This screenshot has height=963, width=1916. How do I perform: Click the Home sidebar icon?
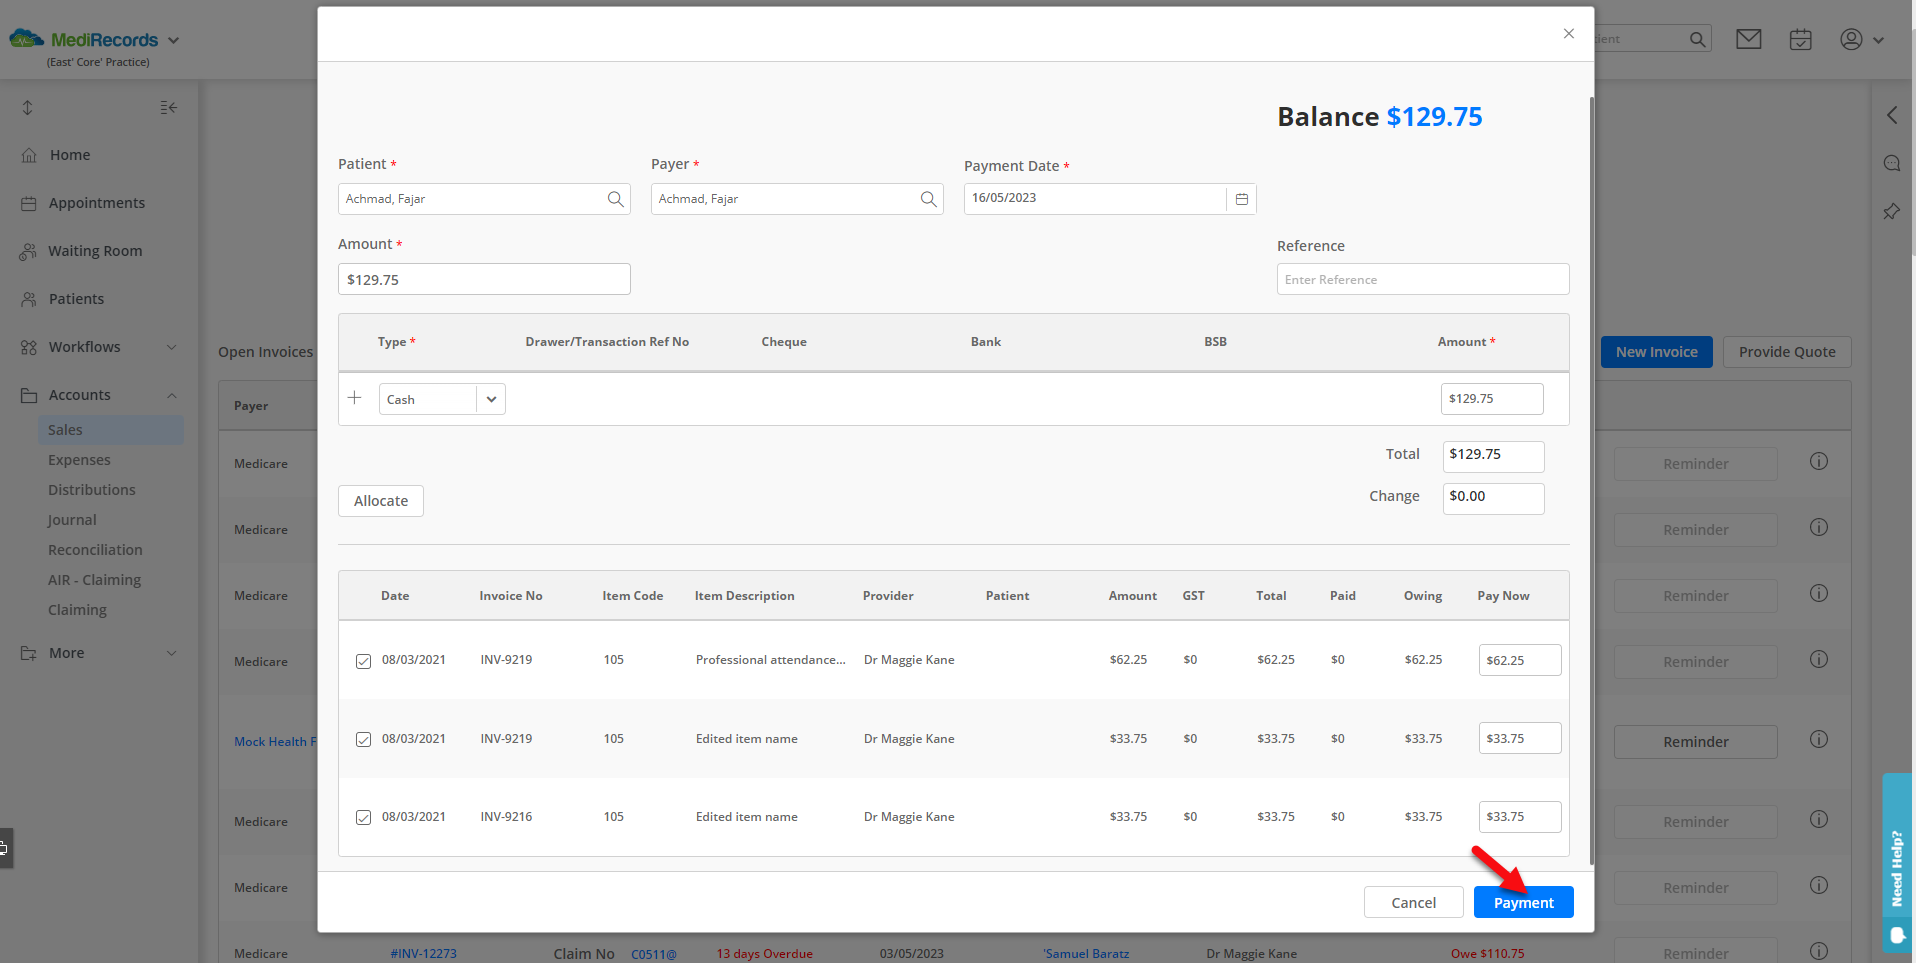(x=29, y=155)
